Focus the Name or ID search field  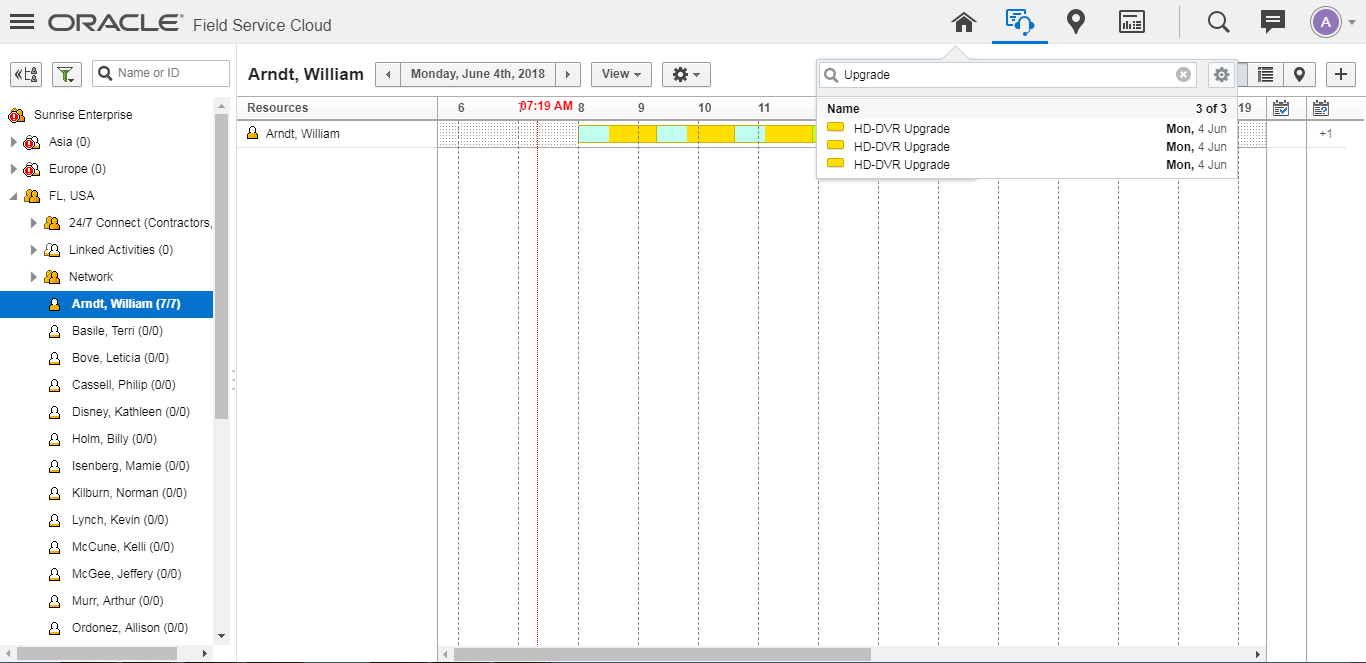coord(161,73)
